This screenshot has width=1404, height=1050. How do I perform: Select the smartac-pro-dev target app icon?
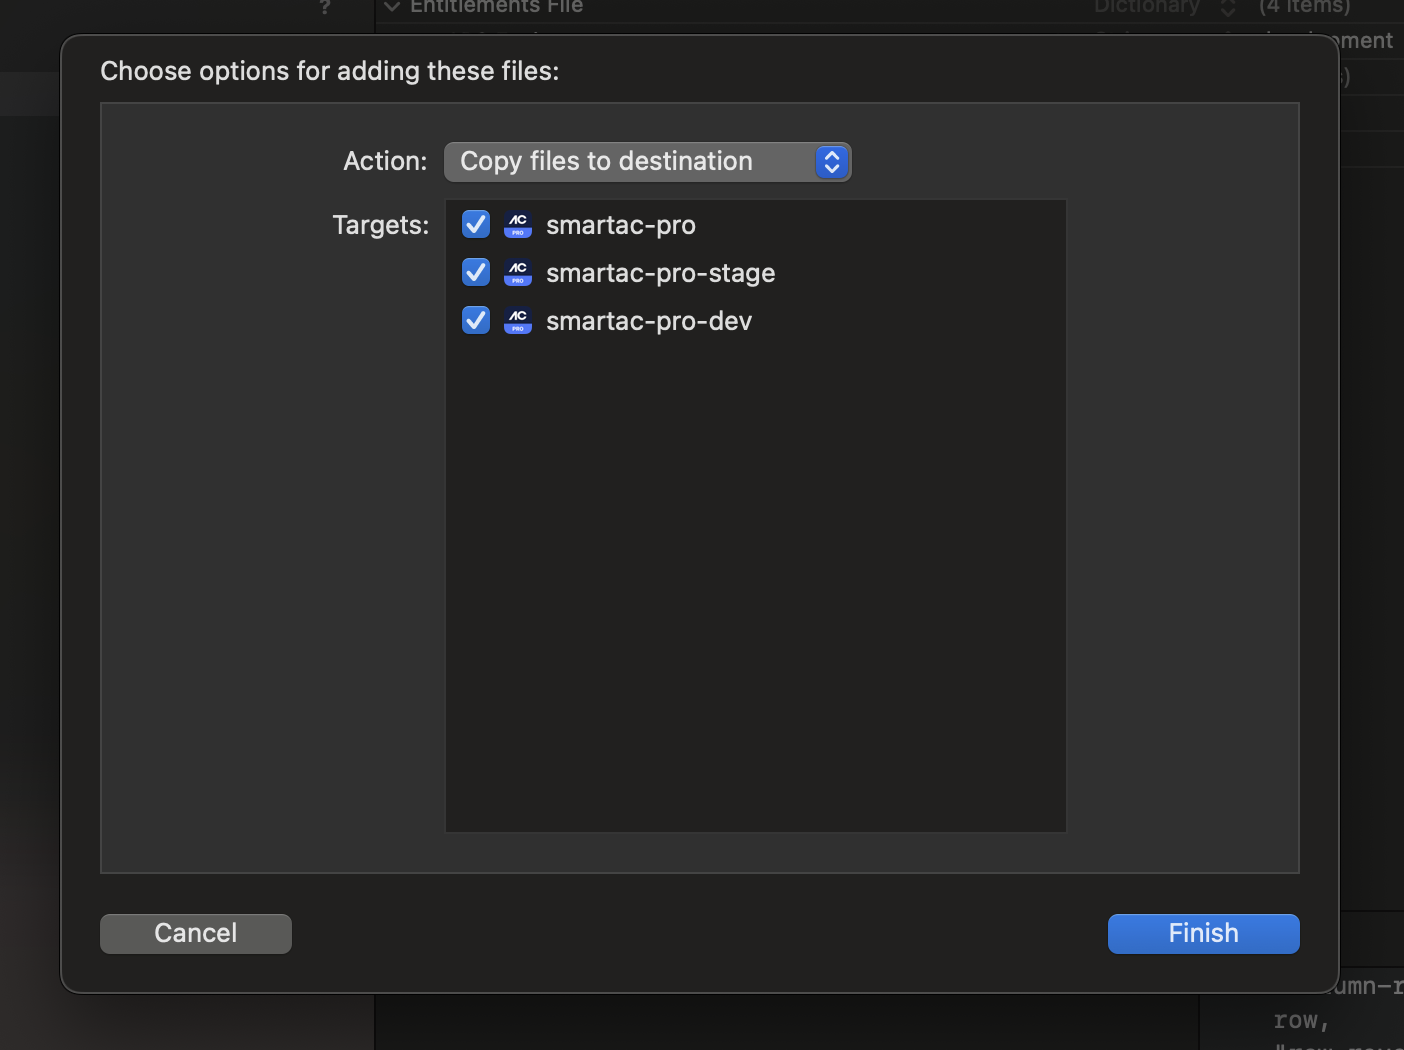pos(518,320)
